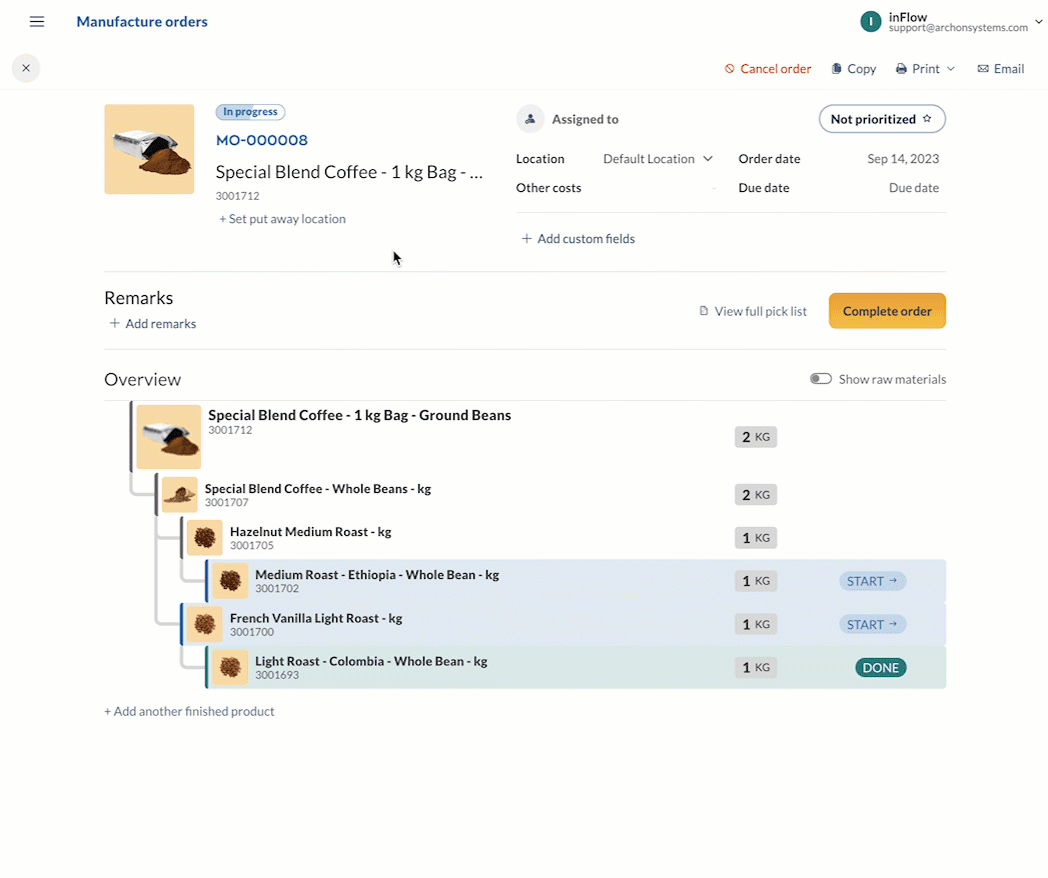Toggle Show raw materials switch
1048x878 pixels.
821,379
